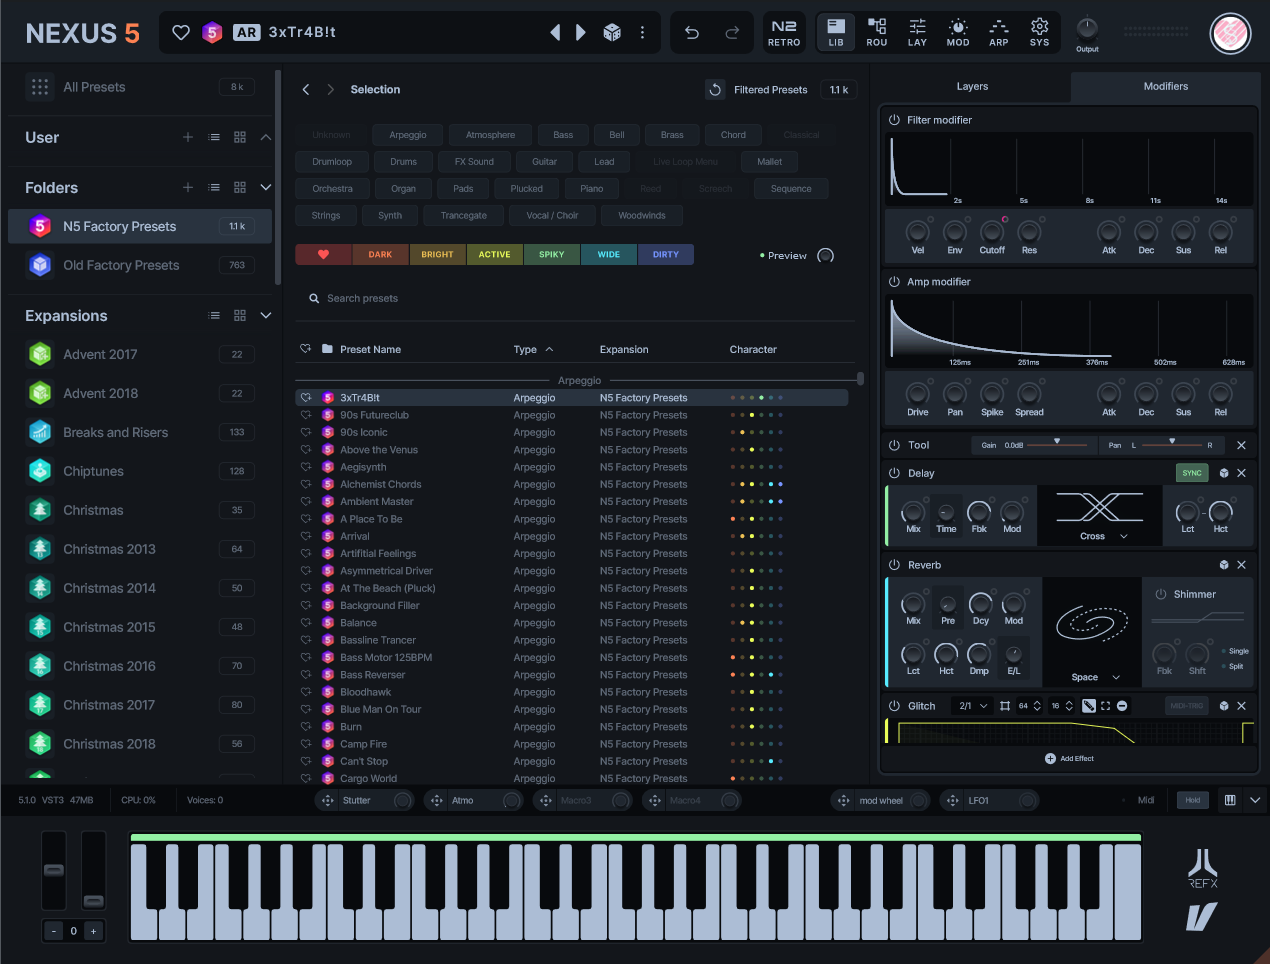The image size is (1270, 964).
Task: Open the RETRO view
Action: pos(784,32)
